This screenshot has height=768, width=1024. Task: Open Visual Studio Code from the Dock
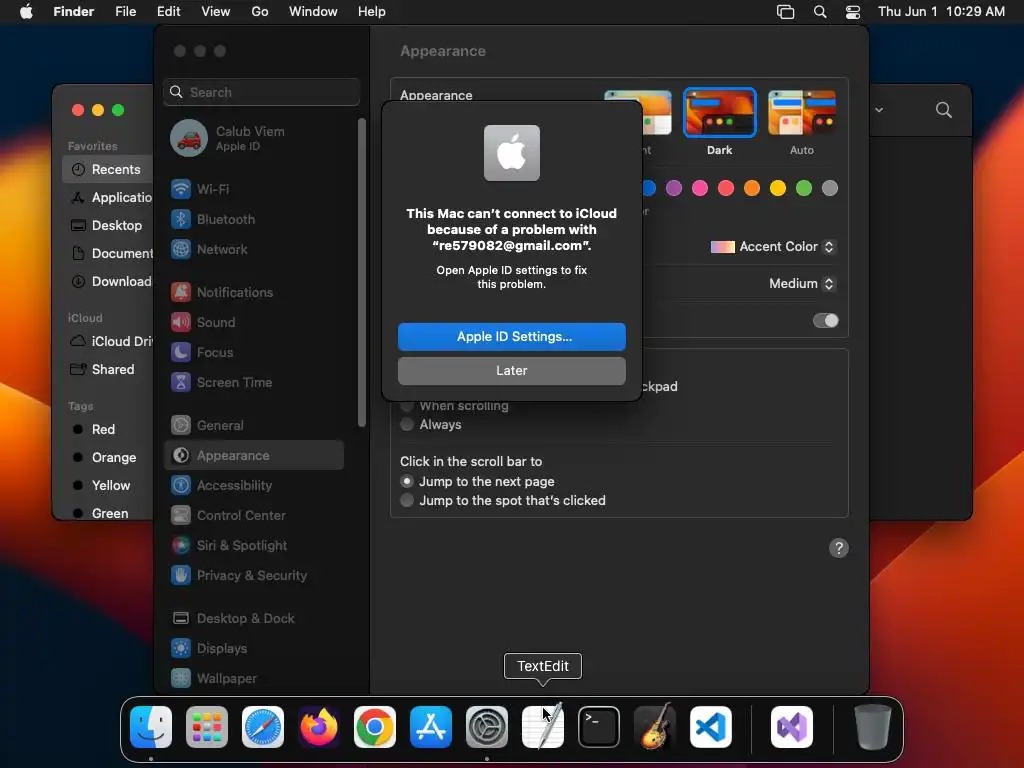click(711, 727)
